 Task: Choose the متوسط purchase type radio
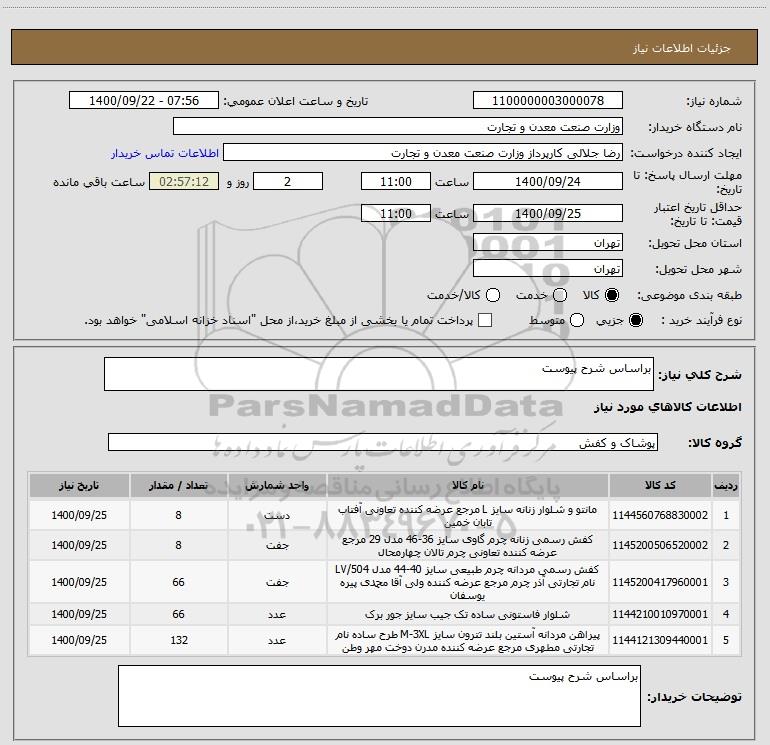coord(577,320)
